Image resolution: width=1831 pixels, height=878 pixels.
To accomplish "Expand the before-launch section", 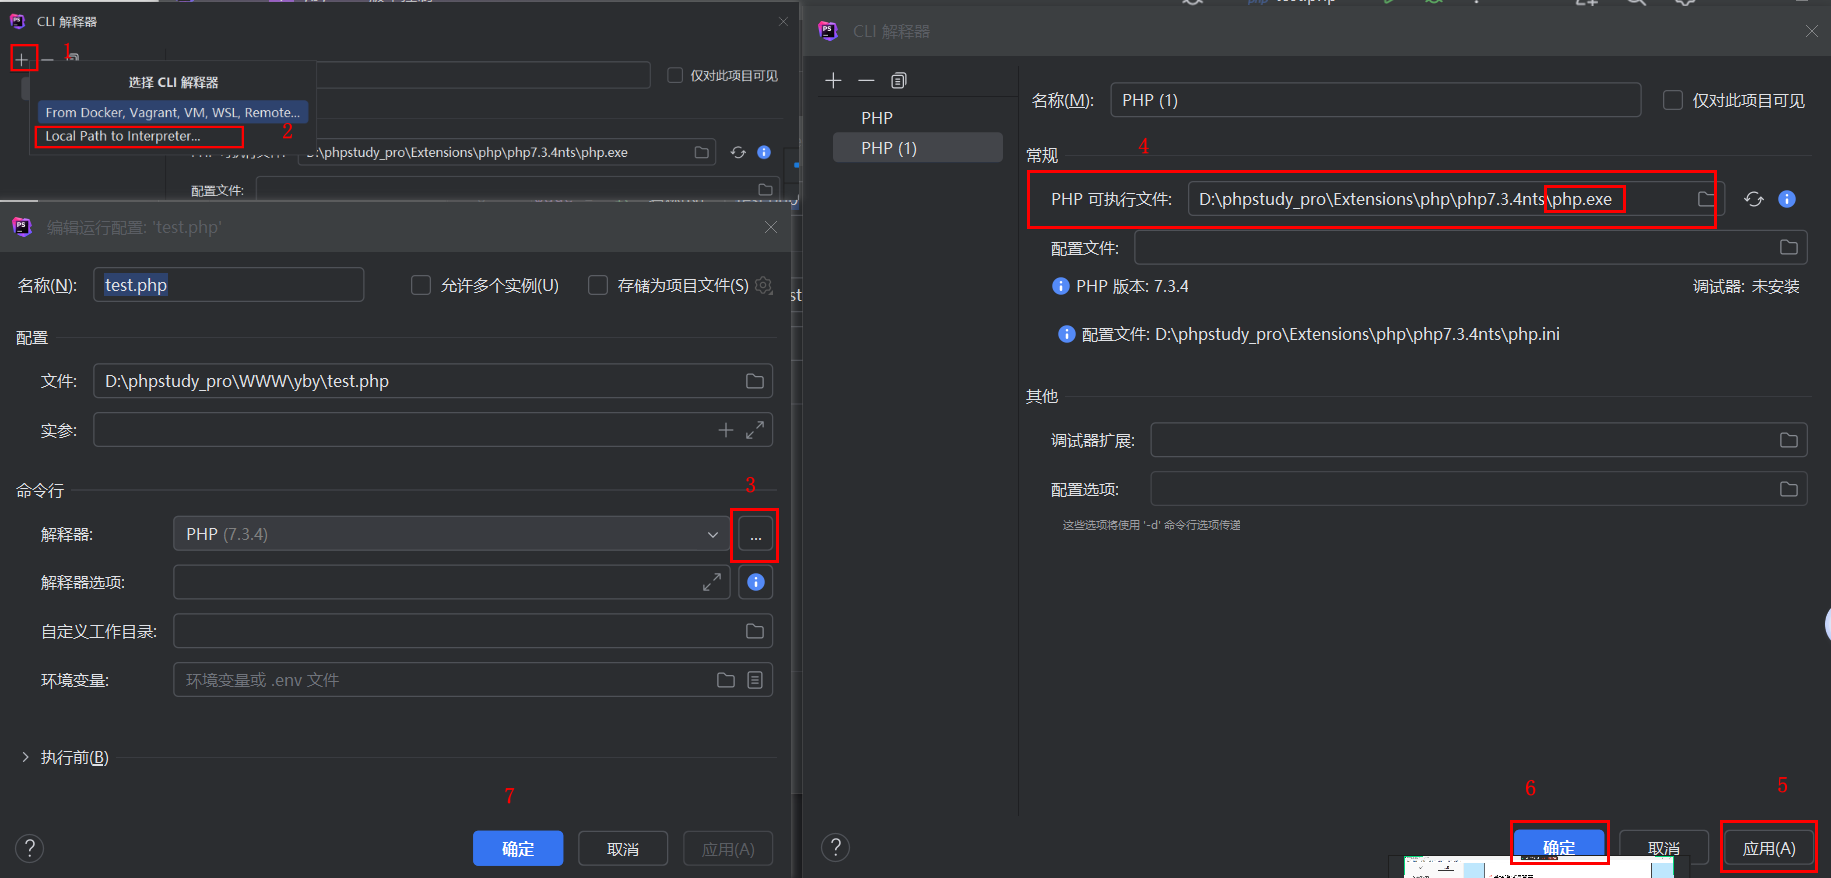I will [x=25, y=757].
